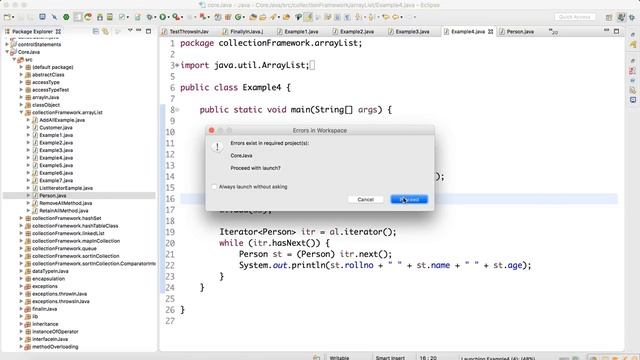Expand the collectionFramework.hashSet package

(x=21, y=218)
